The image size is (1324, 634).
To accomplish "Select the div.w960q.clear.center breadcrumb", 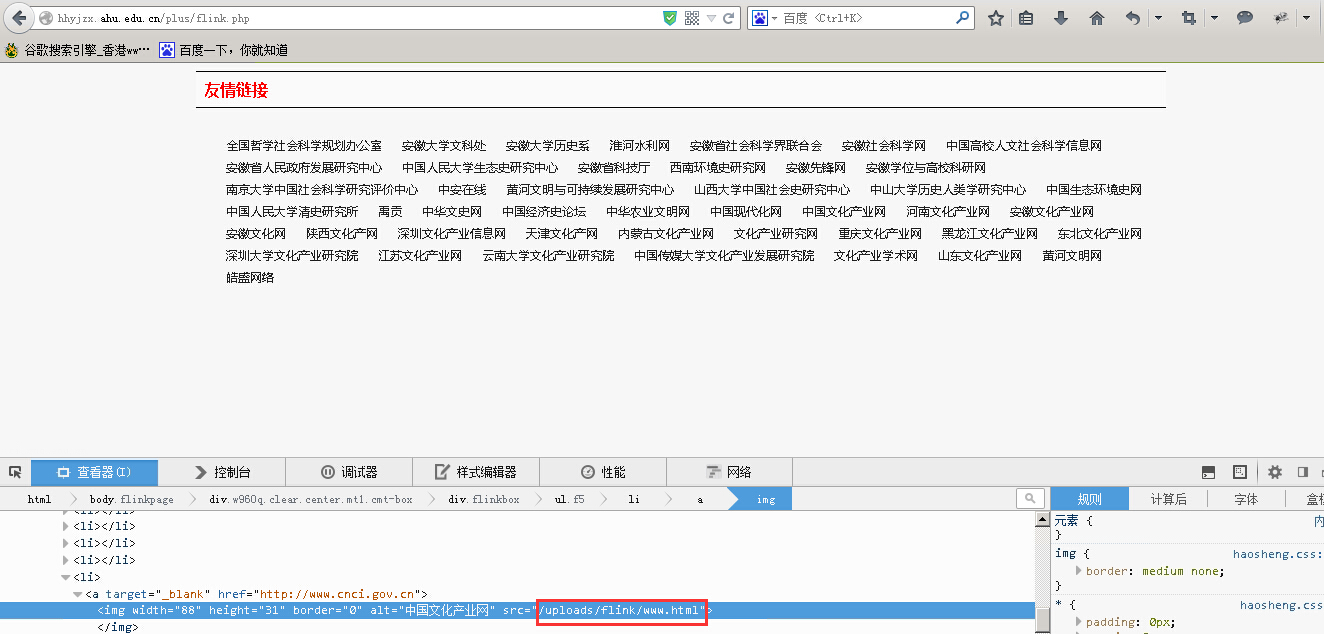I will 310,499.
